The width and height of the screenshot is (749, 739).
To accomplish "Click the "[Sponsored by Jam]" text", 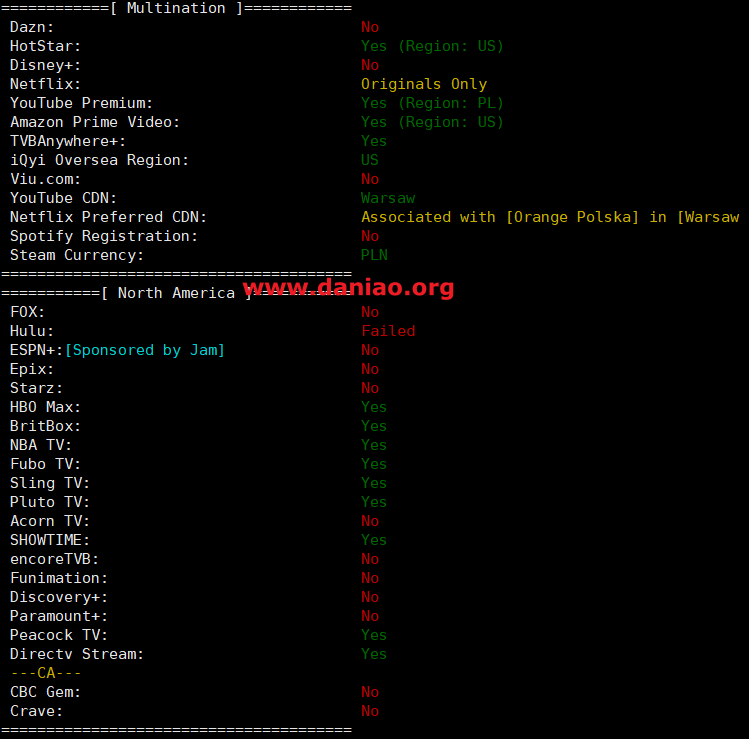I will click(x=145, y=350).
